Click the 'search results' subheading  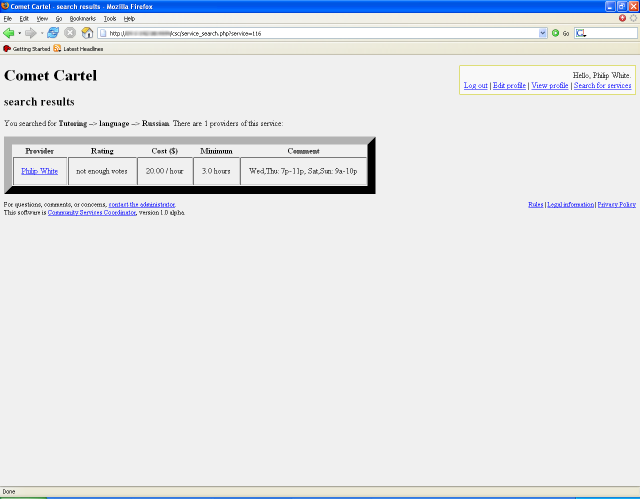coord(39,102)
